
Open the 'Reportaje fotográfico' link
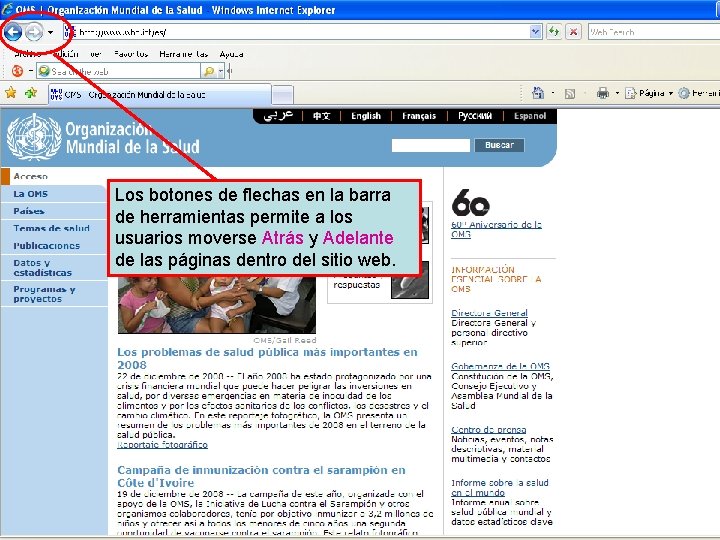[x=163, y=444]
